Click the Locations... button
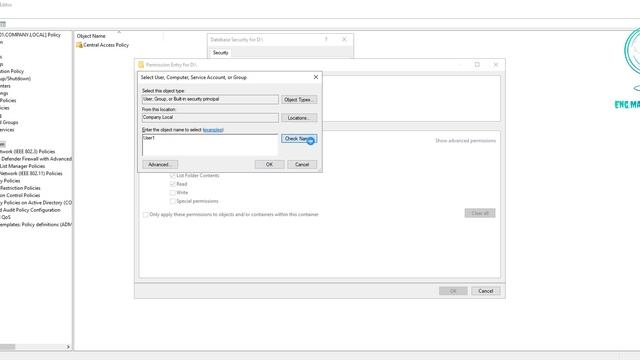 click(x=299, y=118)
